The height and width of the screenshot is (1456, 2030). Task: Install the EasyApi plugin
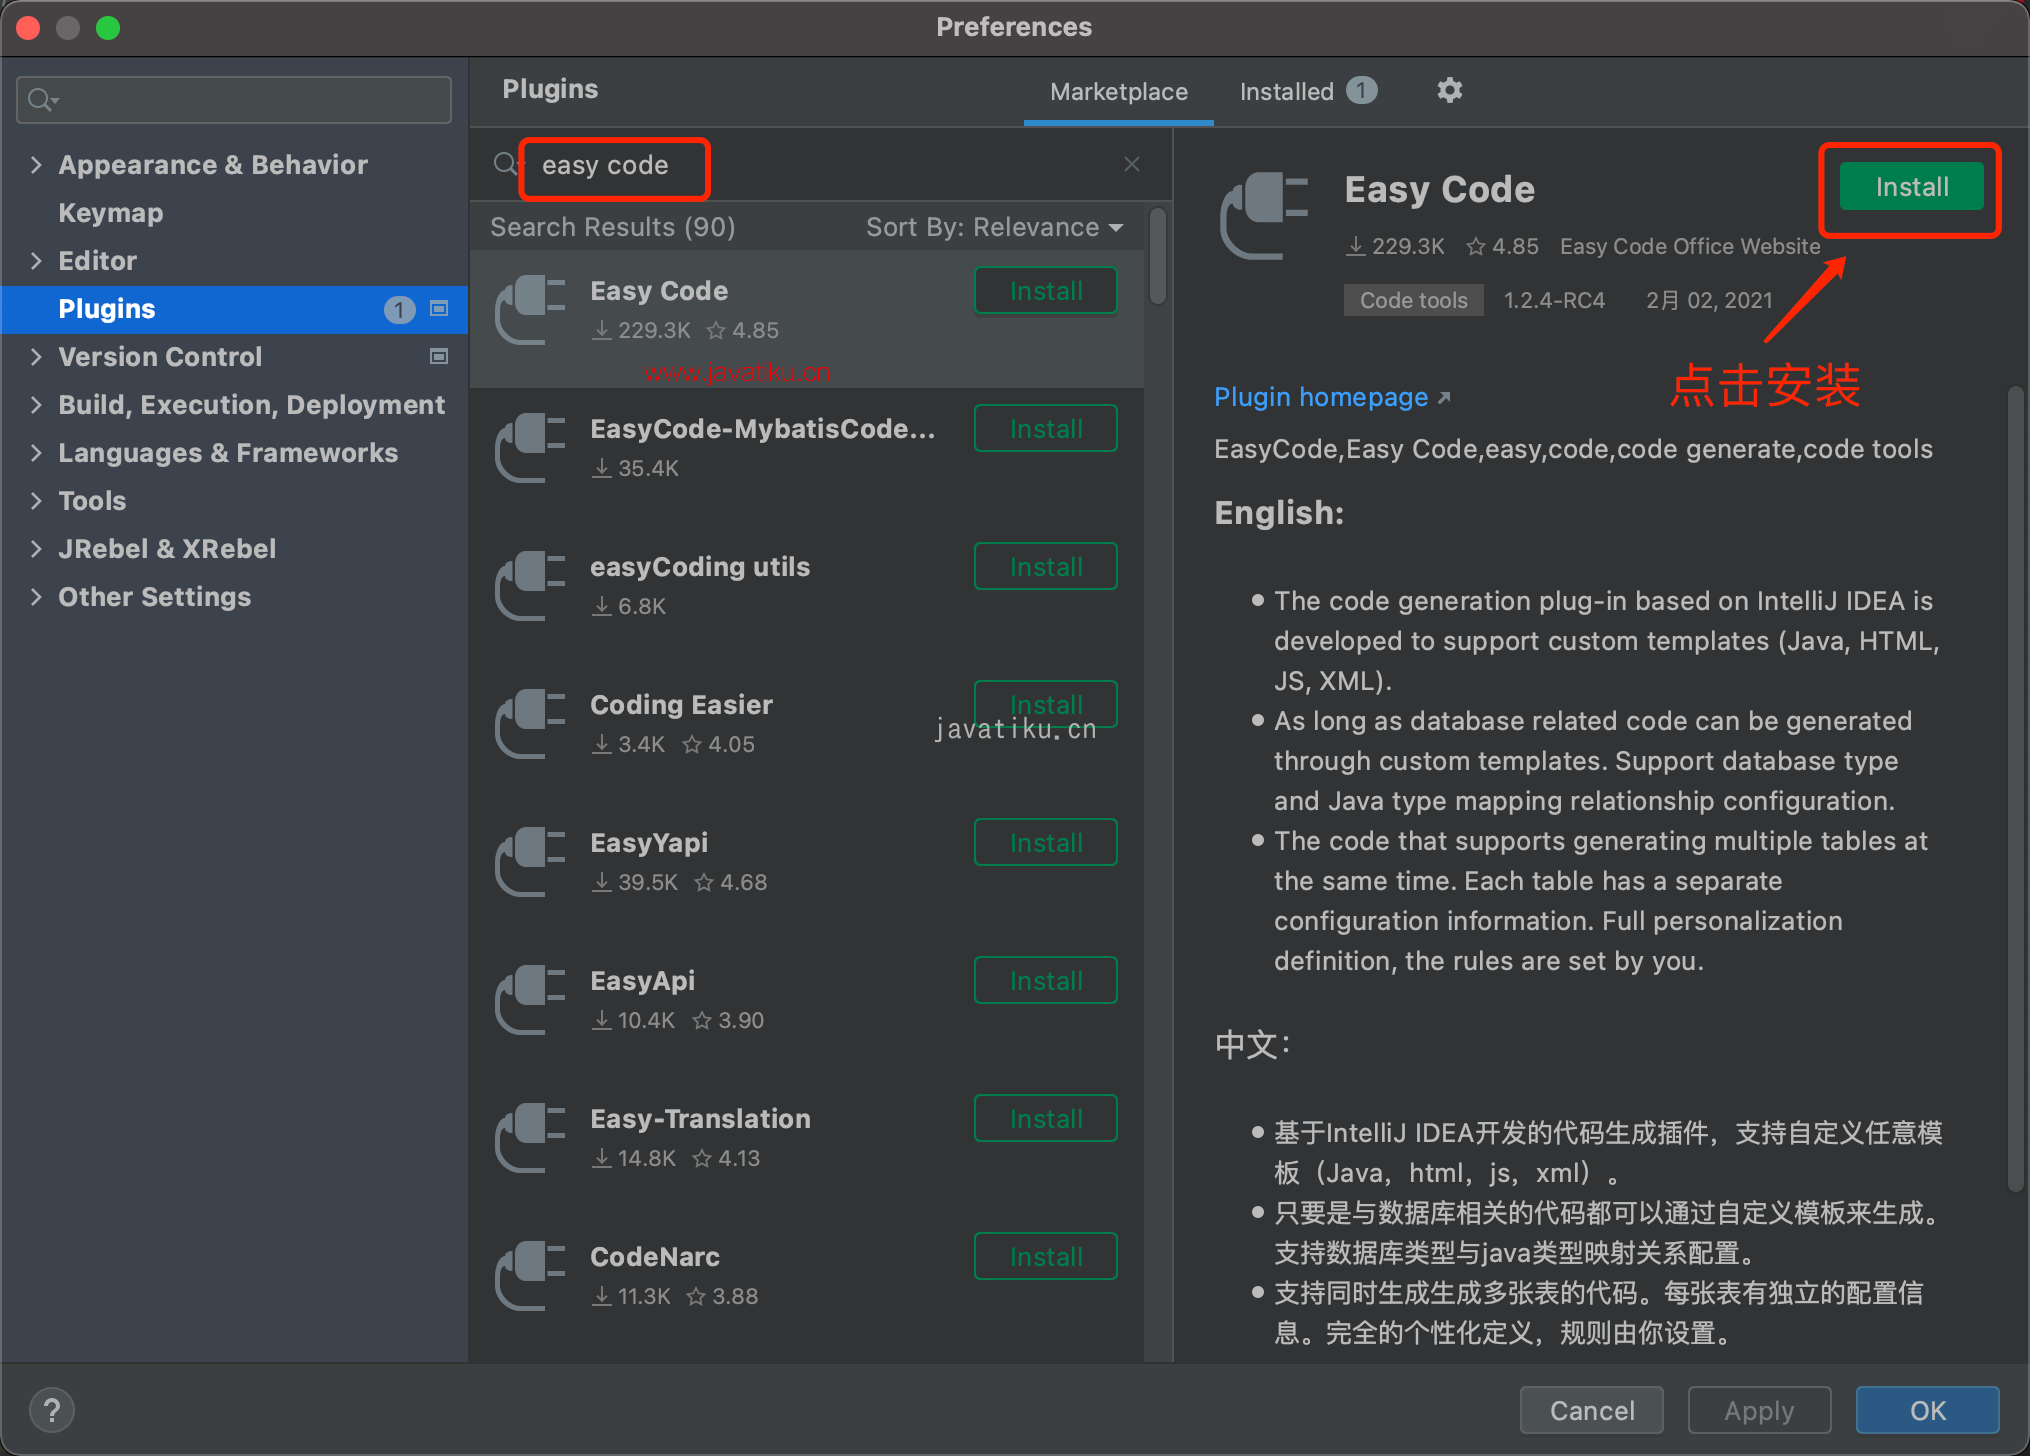coord(1046,981)
